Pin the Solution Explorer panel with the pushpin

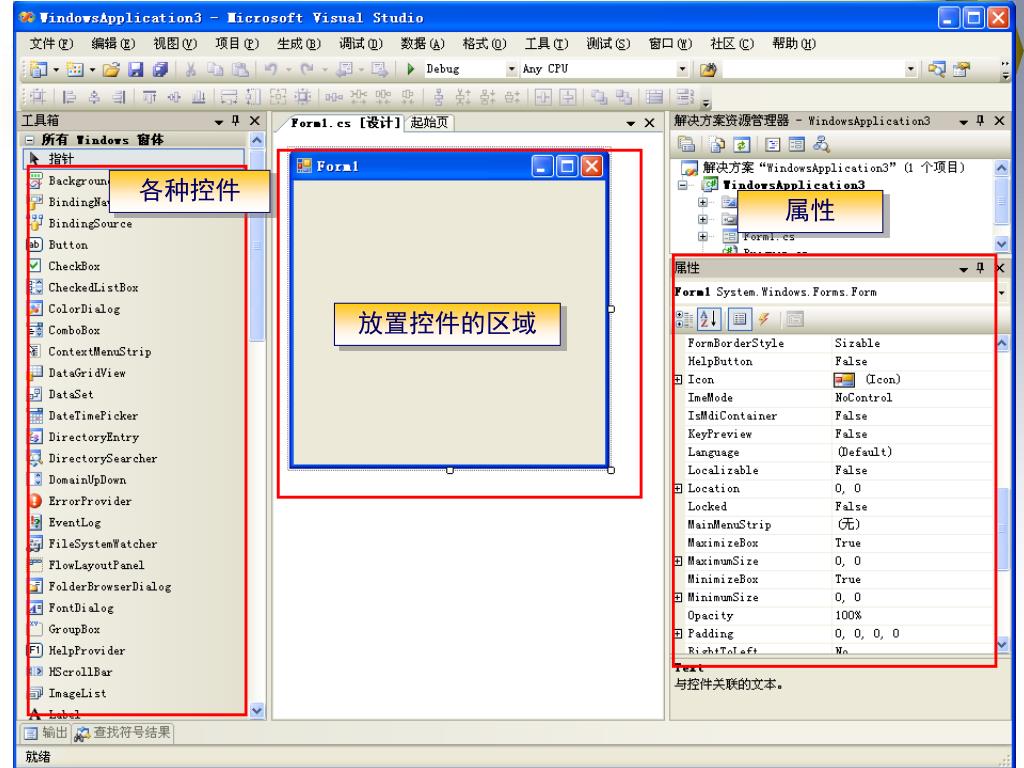pos(980,121)
